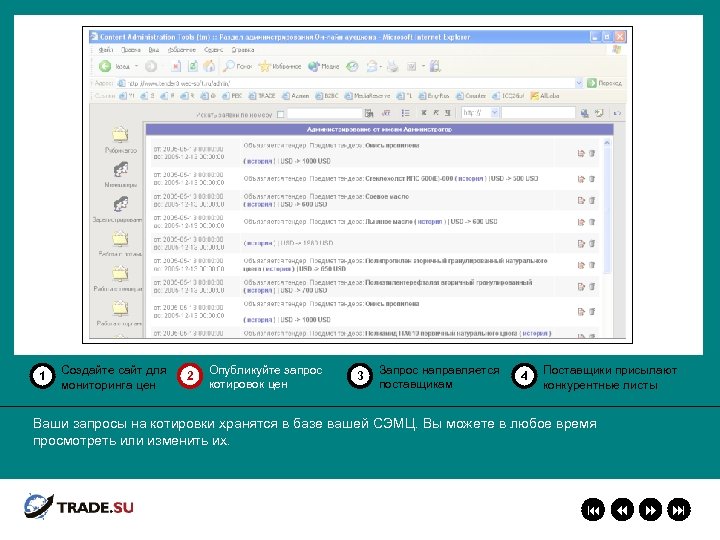Open the Counter link in links bar

click(x=471, y=96)
